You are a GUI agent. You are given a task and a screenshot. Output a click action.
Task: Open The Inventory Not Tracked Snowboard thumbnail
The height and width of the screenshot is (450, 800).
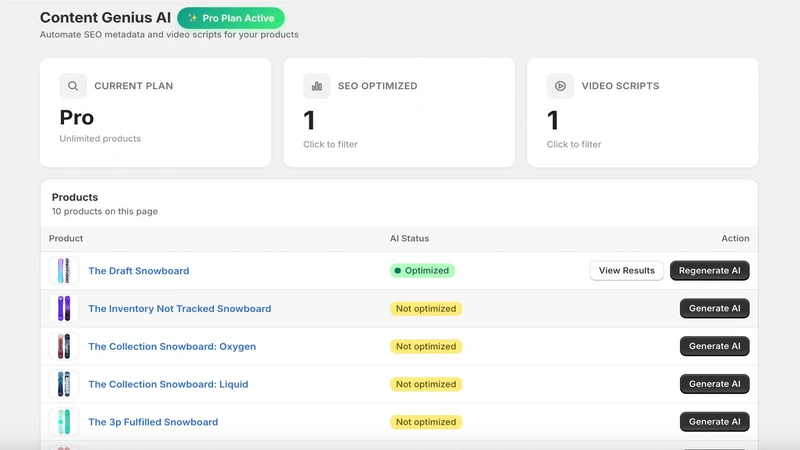click(64, 308)
